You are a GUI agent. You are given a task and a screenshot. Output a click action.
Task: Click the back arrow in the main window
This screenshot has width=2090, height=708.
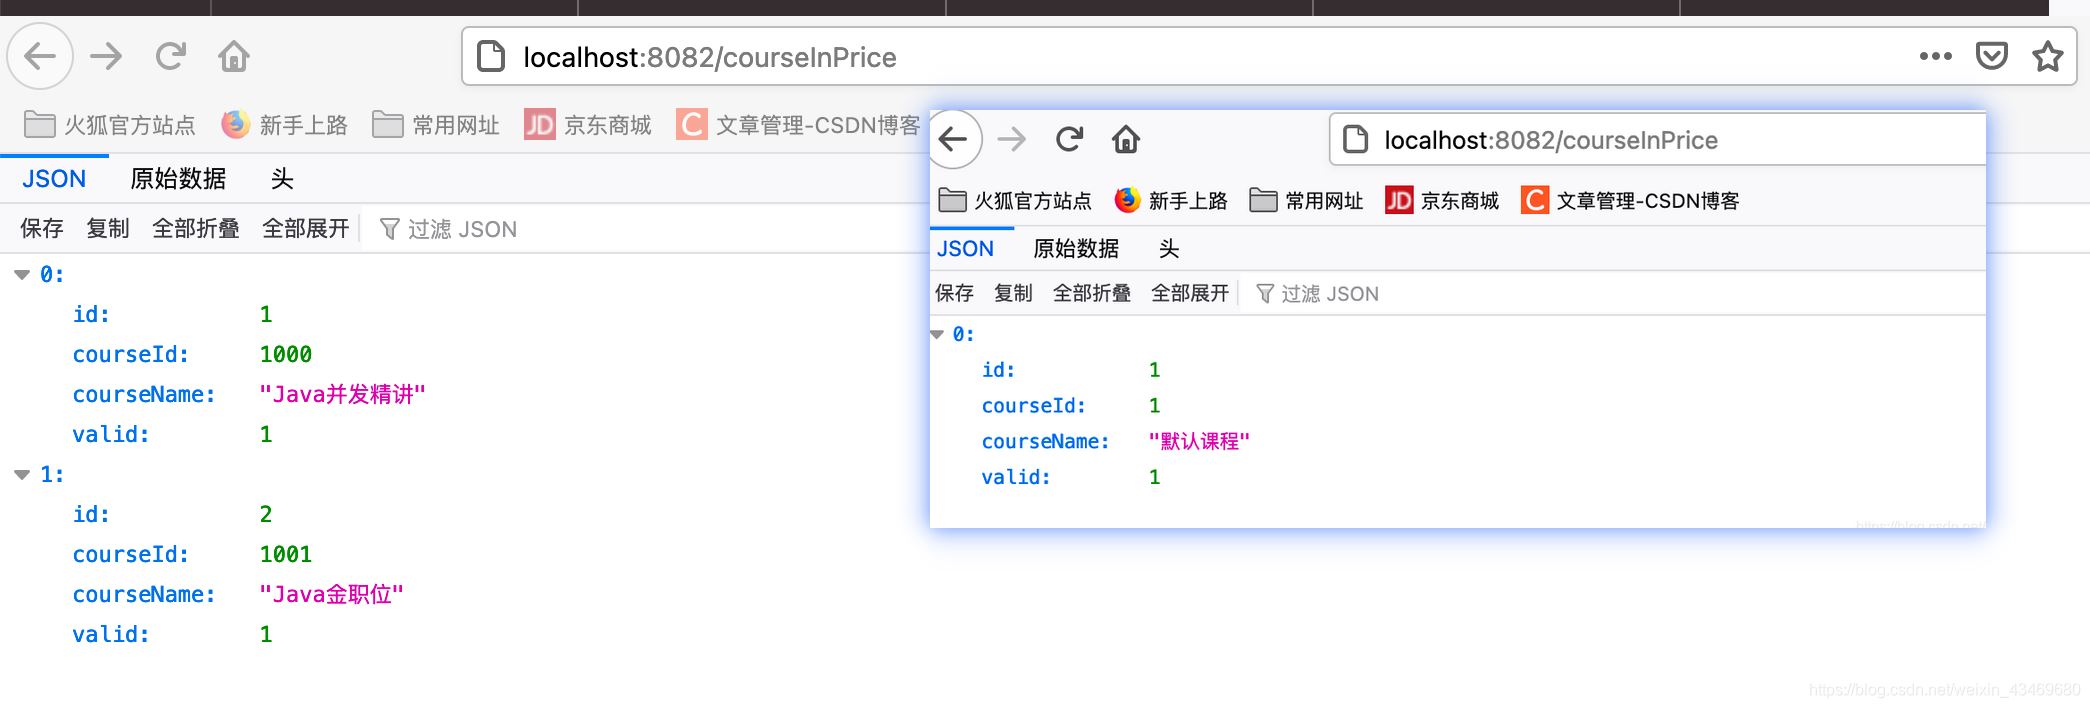tap(40, 56)
